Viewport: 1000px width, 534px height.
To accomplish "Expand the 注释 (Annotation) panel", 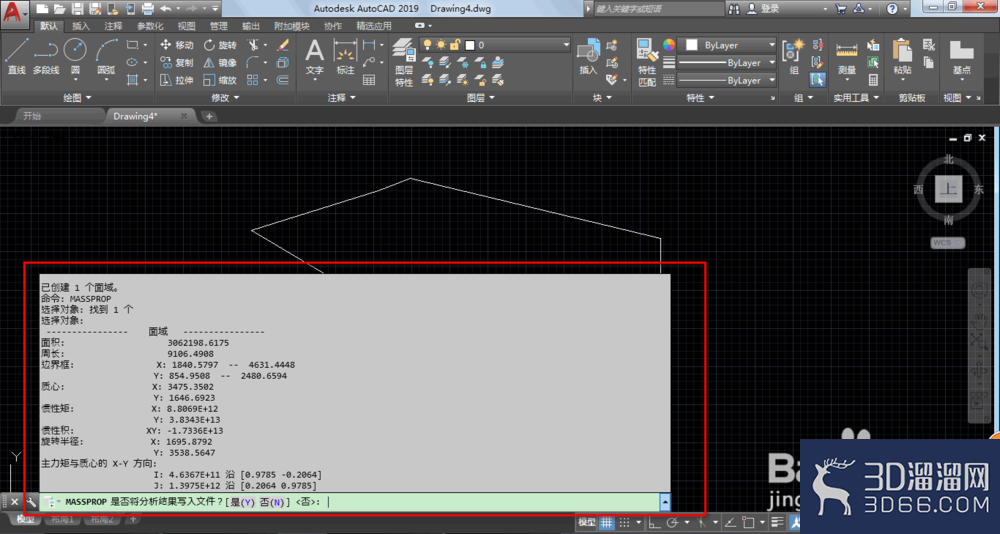I will click(342, 98).
